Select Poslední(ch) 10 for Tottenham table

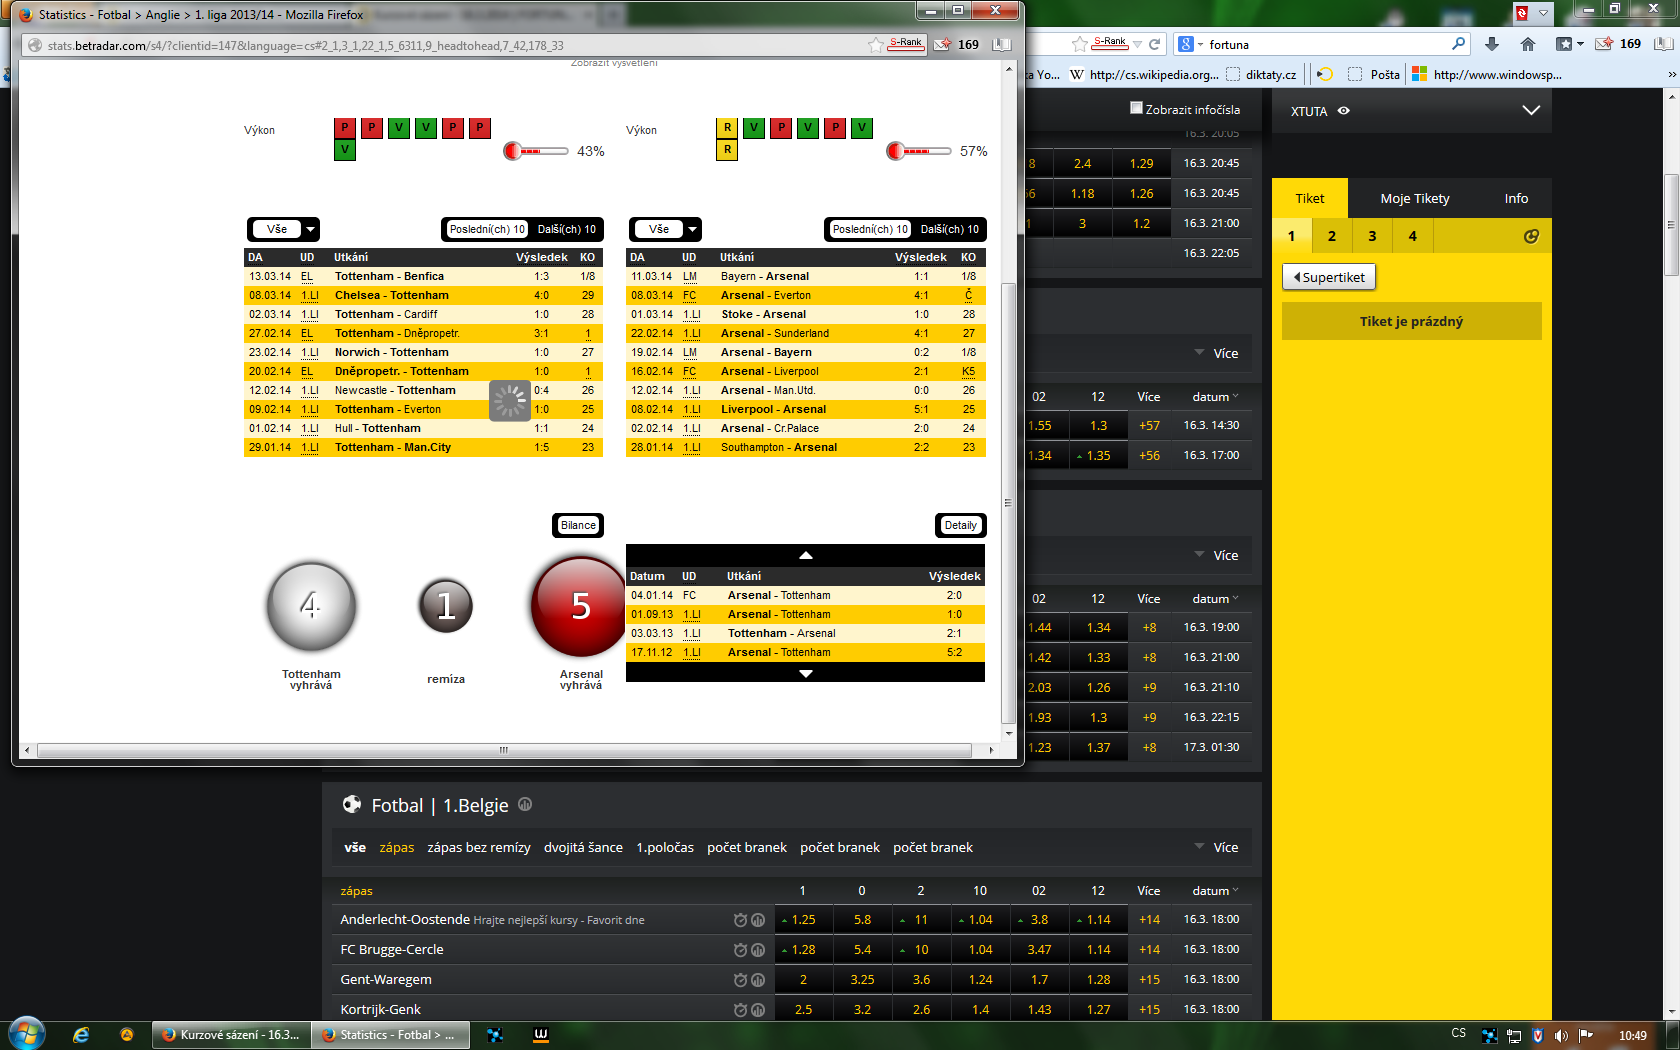pyautogui.click(x=487, y=229)
